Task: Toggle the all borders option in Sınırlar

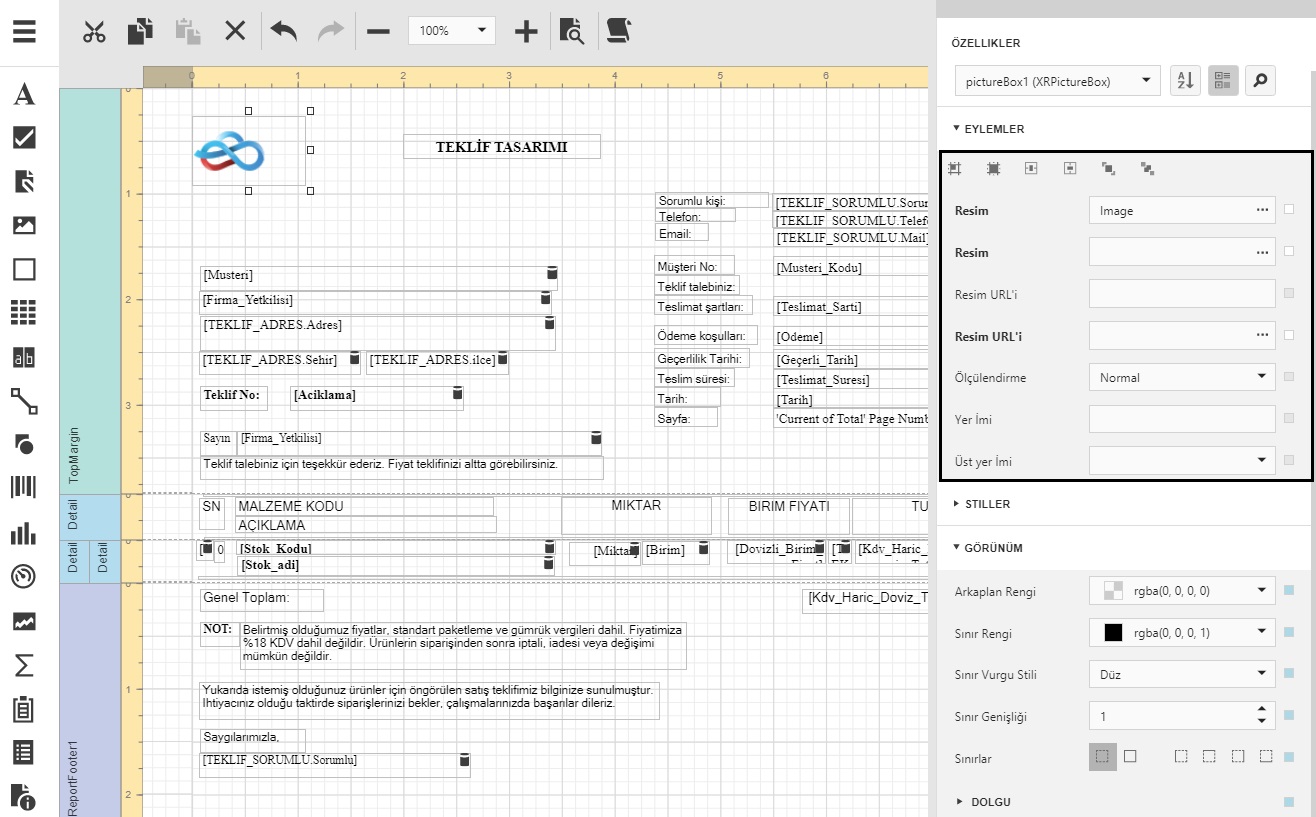Action: point(1130,757)
